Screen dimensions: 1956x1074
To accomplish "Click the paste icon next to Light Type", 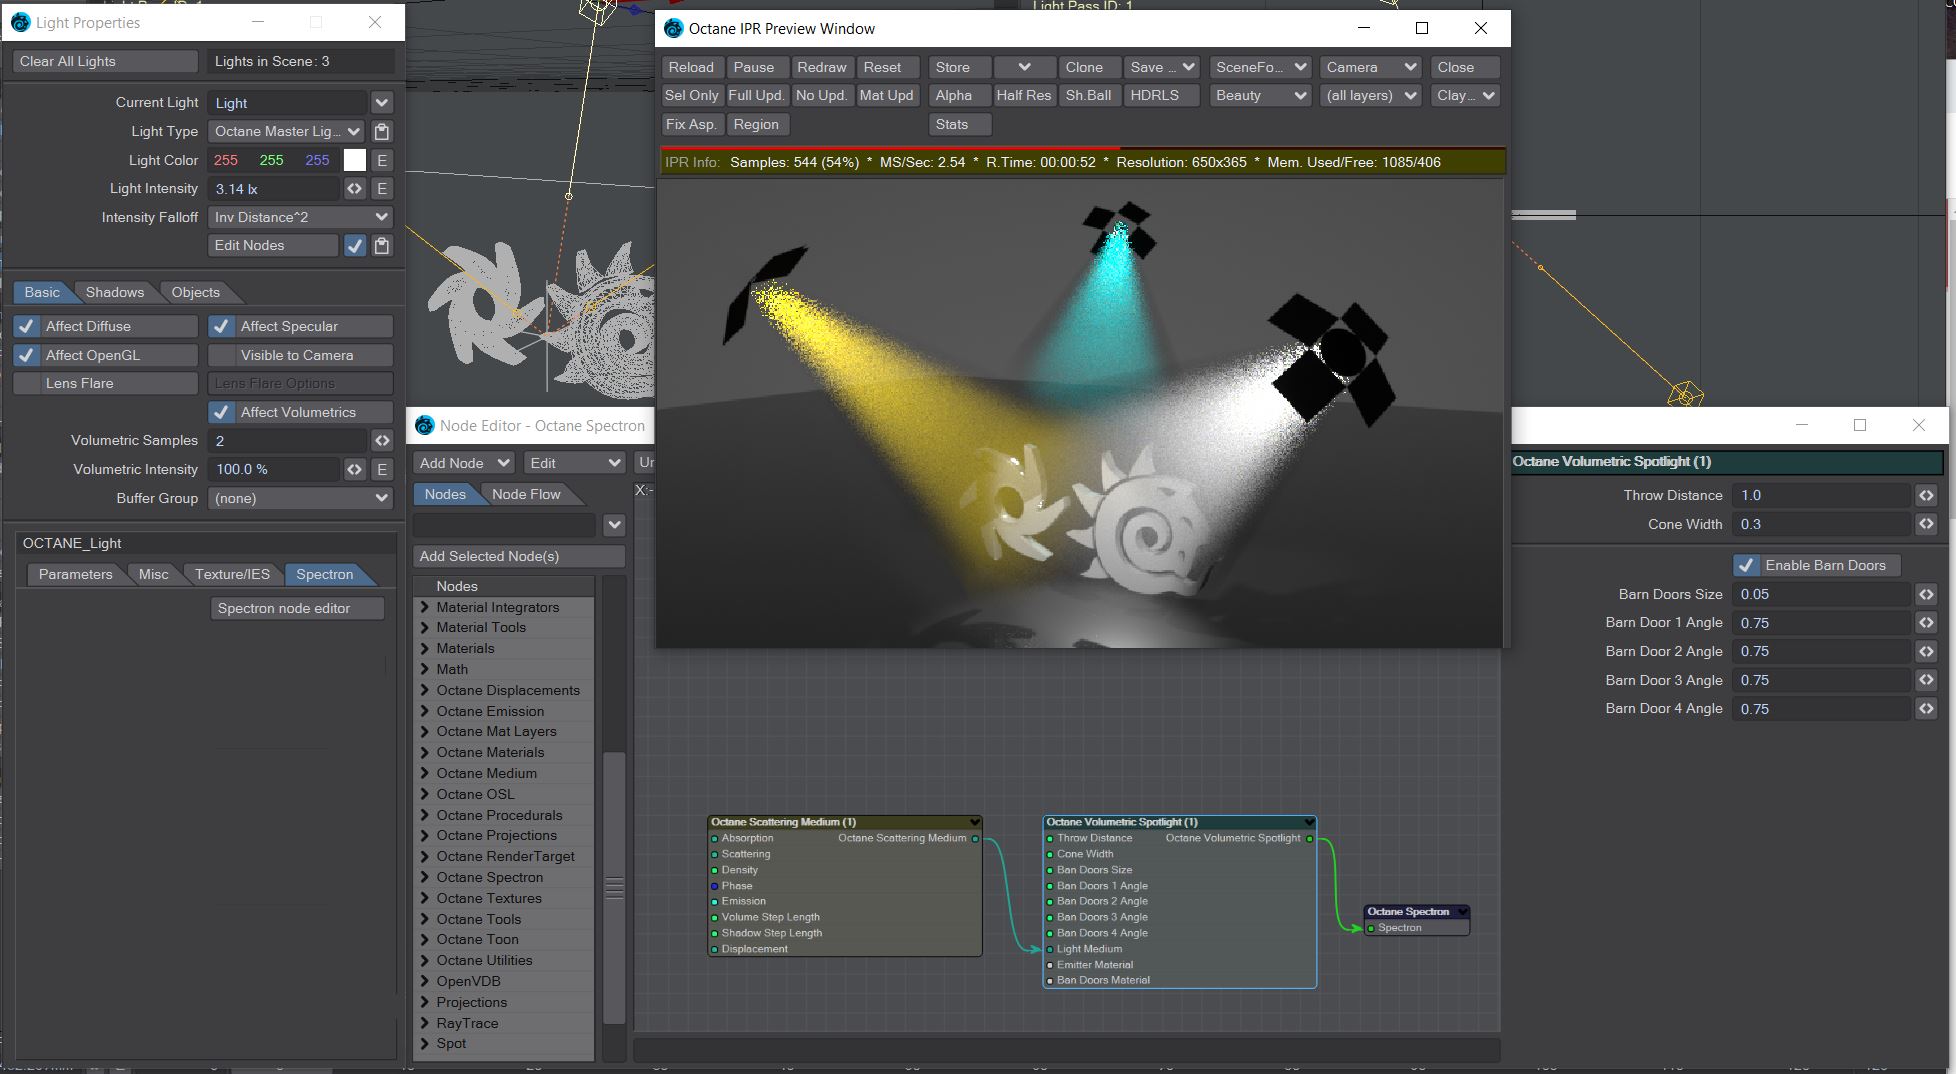I will coord(381,131).
